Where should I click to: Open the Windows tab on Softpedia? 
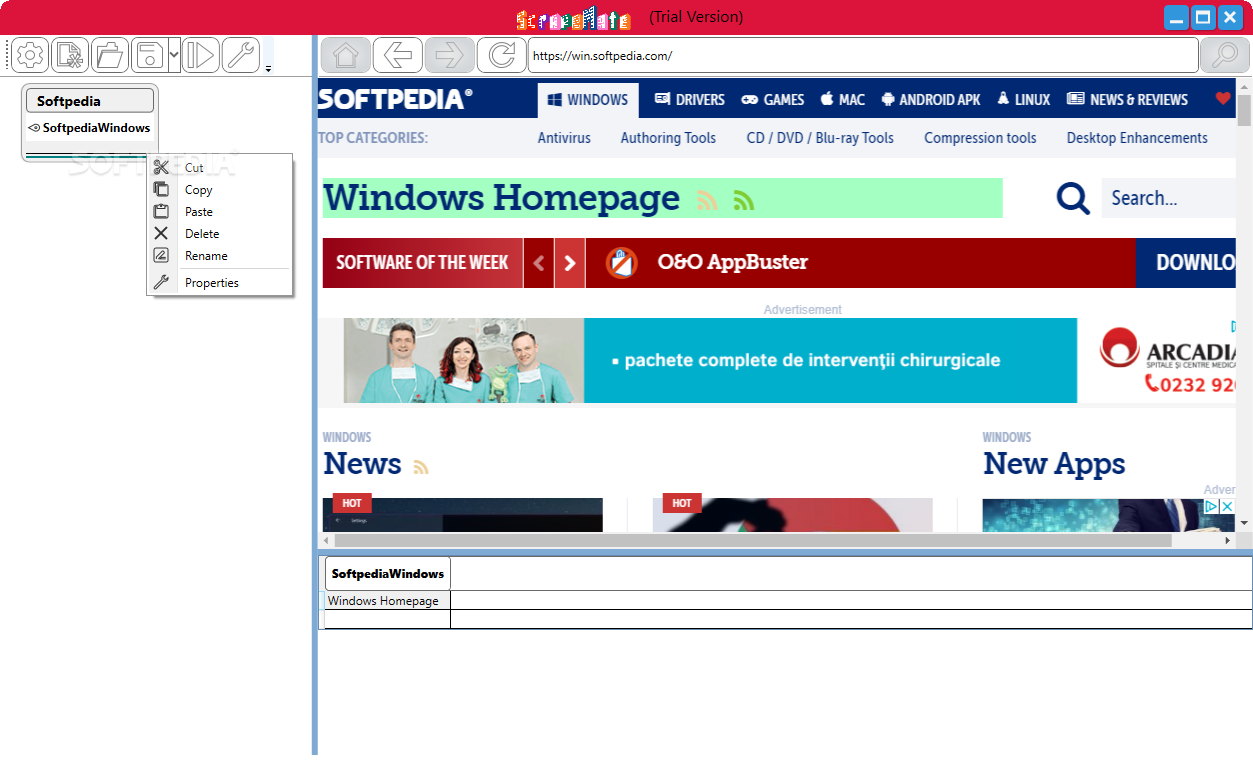(588, 100)
